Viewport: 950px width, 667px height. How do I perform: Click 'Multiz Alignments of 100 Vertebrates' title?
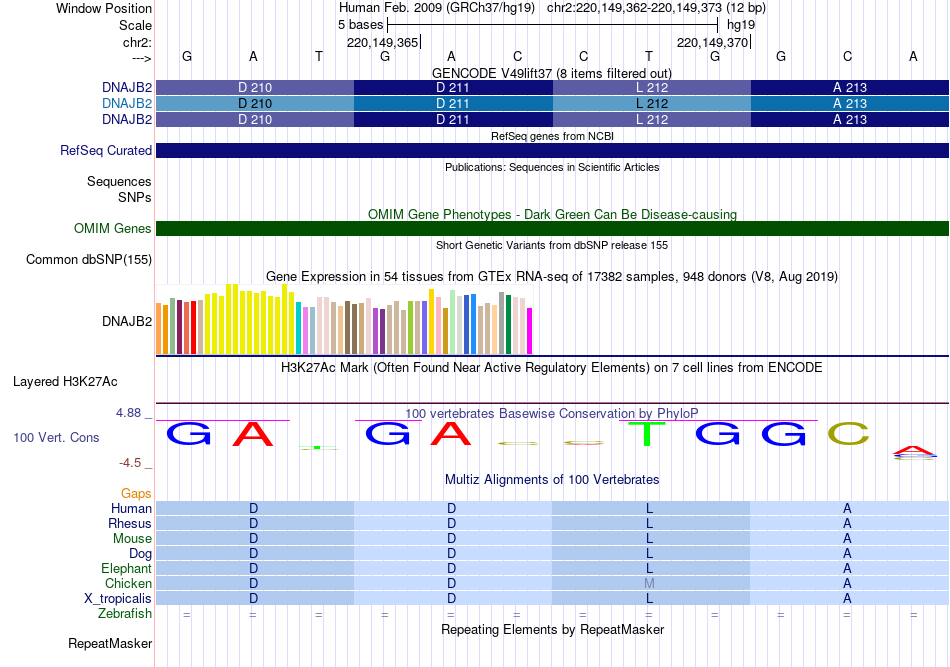tap(552, 480)
